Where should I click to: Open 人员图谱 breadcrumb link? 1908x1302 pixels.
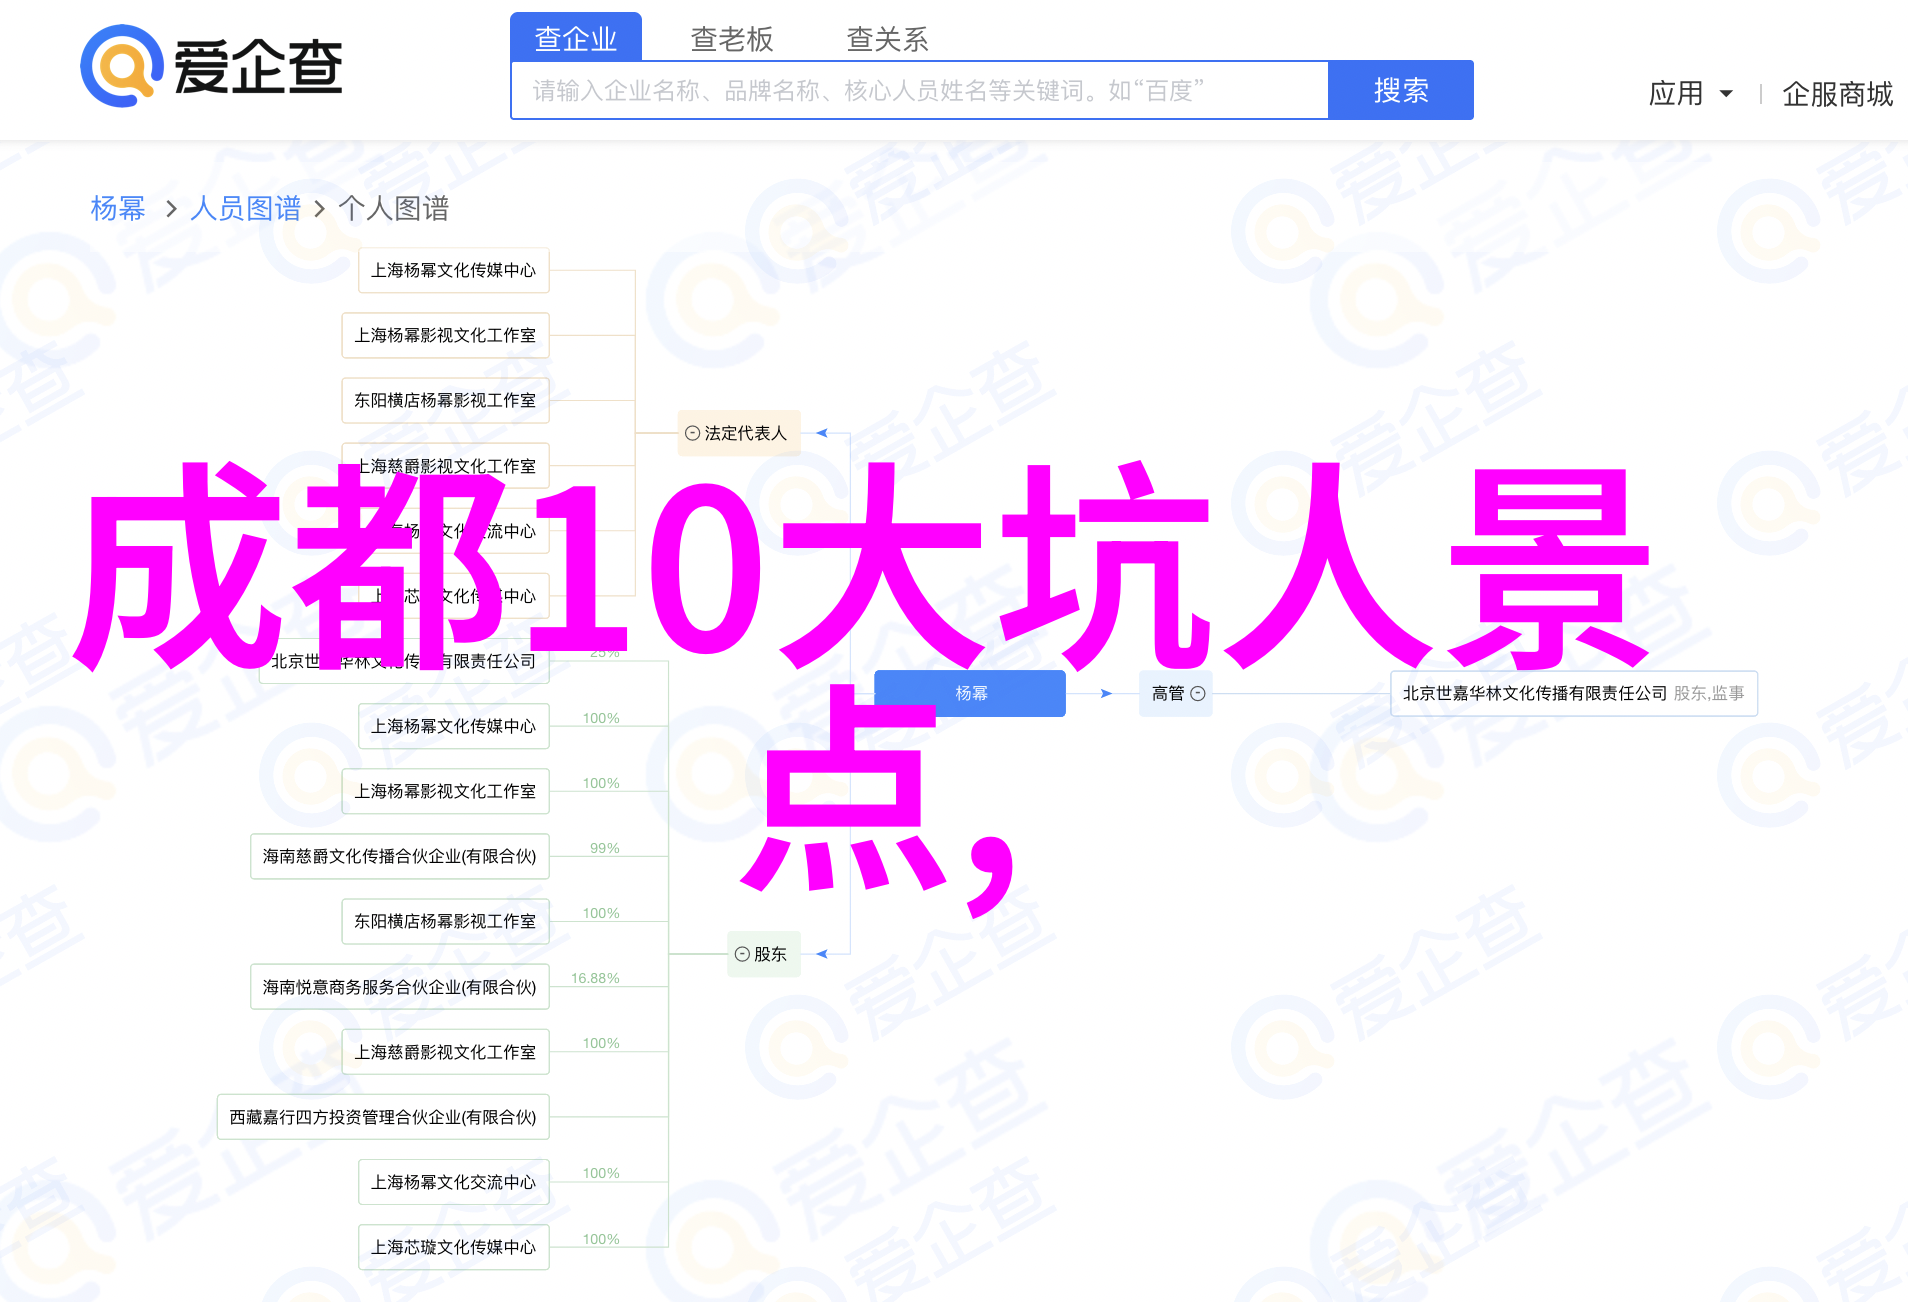[x=246, y=208]
